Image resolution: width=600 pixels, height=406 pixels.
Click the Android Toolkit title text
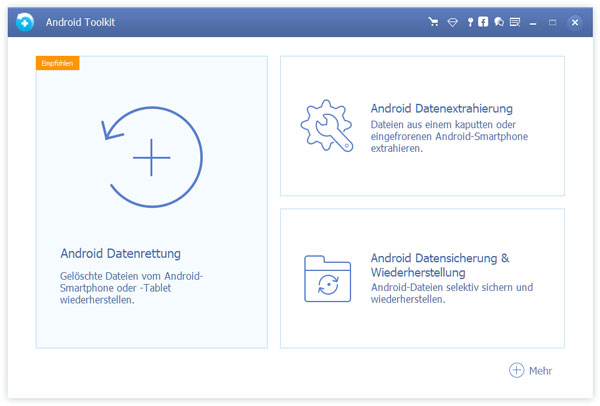point(80,22)
